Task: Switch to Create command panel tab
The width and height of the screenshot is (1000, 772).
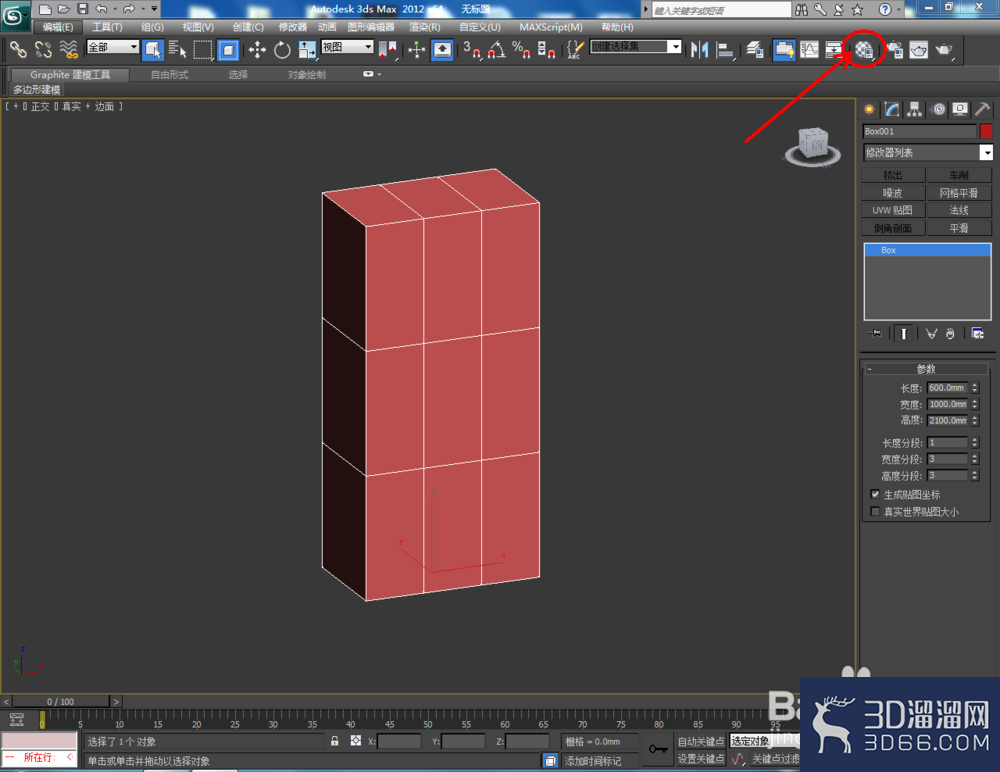Action: (869, 110)
